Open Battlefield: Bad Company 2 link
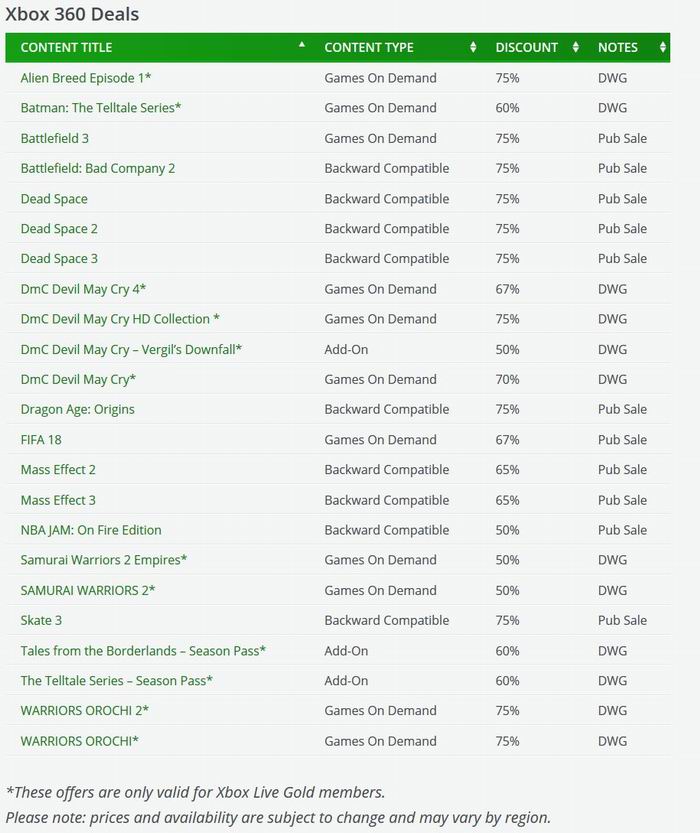 point(98,168)
